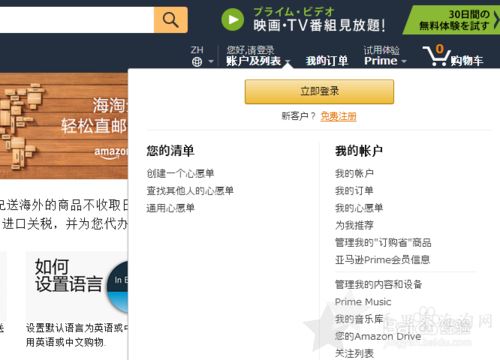This screenshot has height=360, width=500.
Task: Open 我的订单 link in account column
Action: tap(354, 191)
